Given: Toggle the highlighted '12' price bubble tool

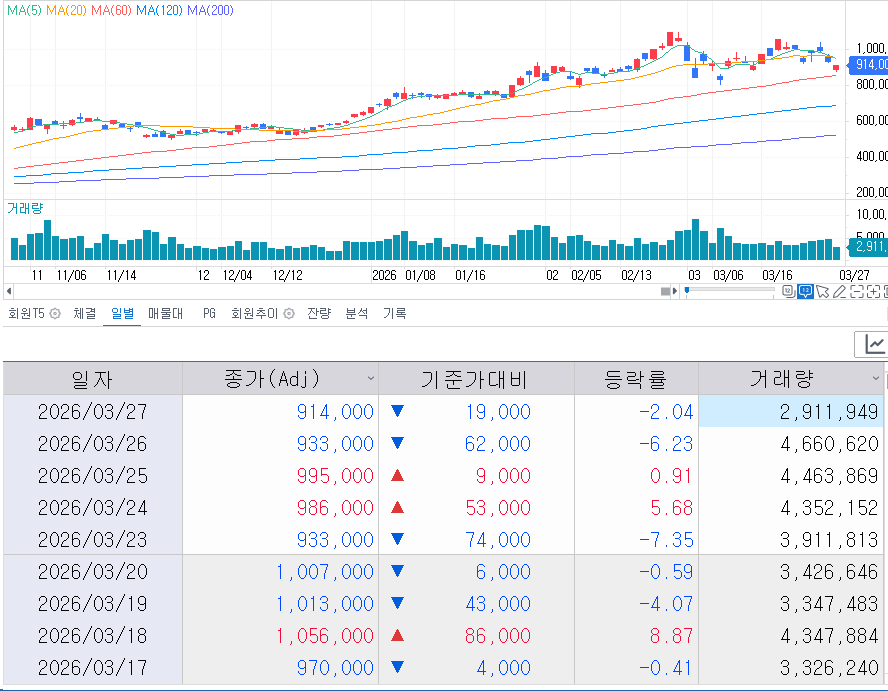Looking at the screenshot, I should tap(806, 290).
